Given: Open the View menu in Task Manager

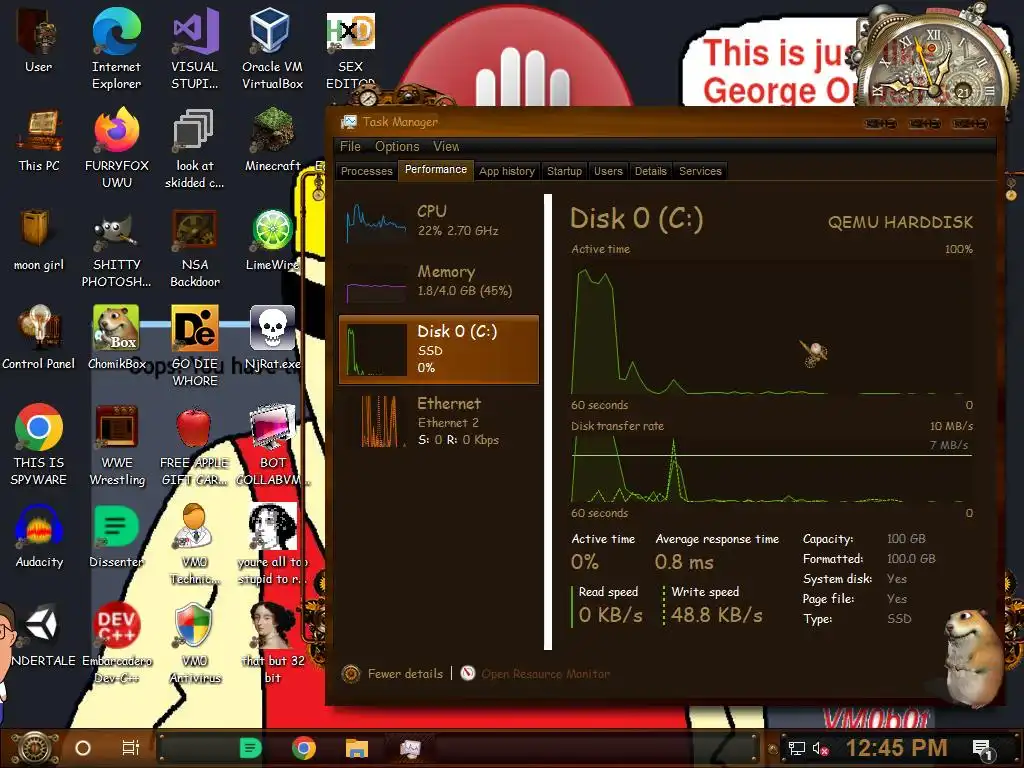Looking at the screenshot, I should tap(446, 146).
